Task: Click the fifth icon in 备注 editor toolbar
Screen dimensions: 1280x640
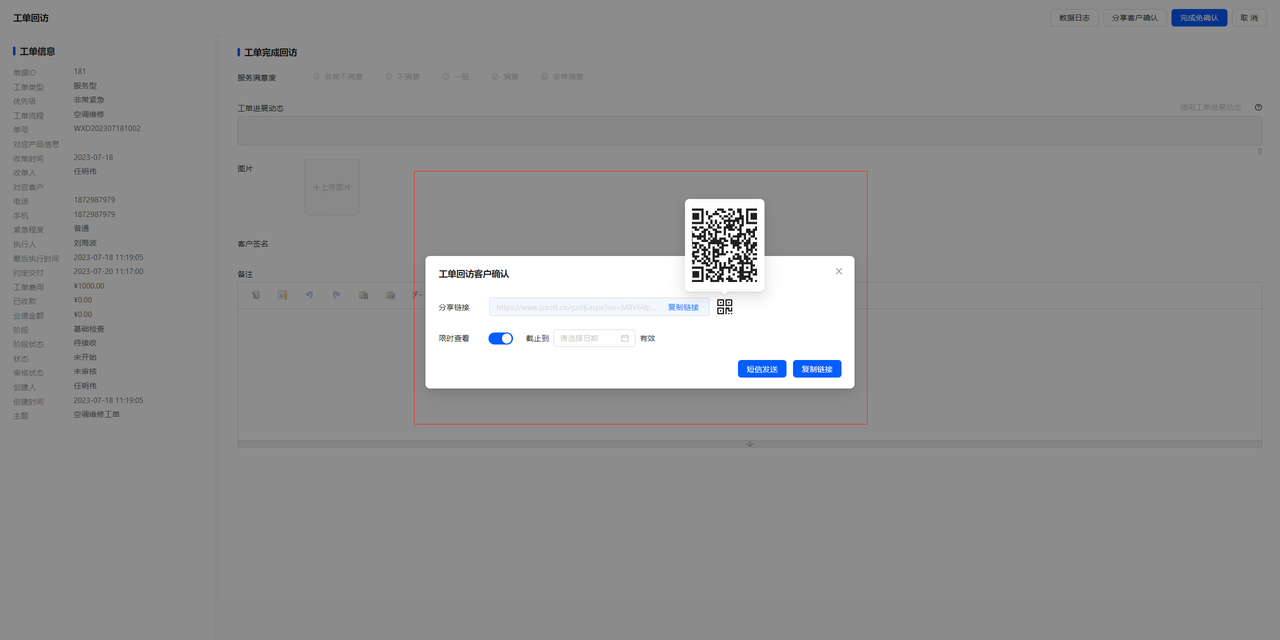Action: 364,295
